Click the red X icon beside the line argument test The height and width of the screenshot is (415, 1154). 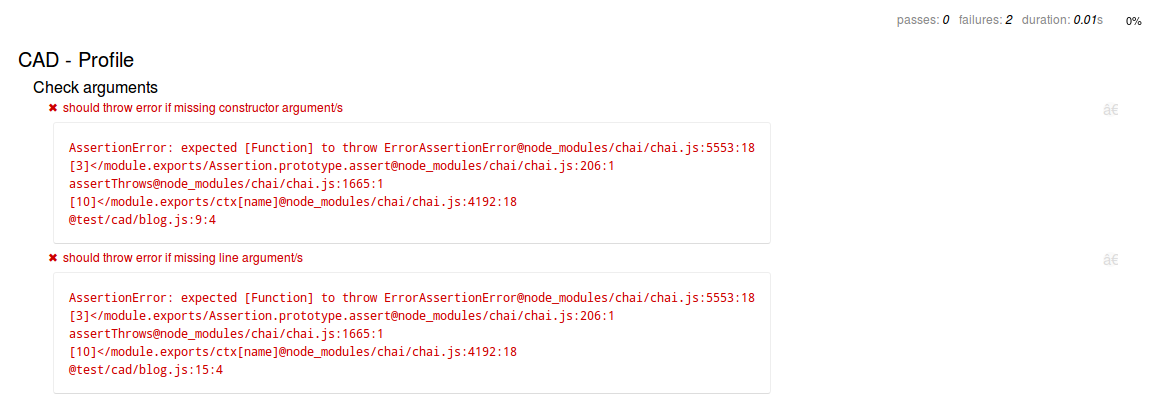53,258
